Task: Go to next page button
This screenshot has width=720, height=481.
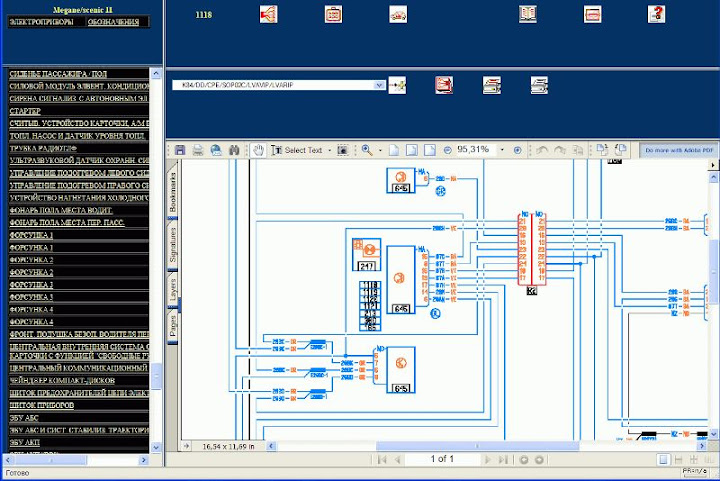Action: (x=487, y=459)
